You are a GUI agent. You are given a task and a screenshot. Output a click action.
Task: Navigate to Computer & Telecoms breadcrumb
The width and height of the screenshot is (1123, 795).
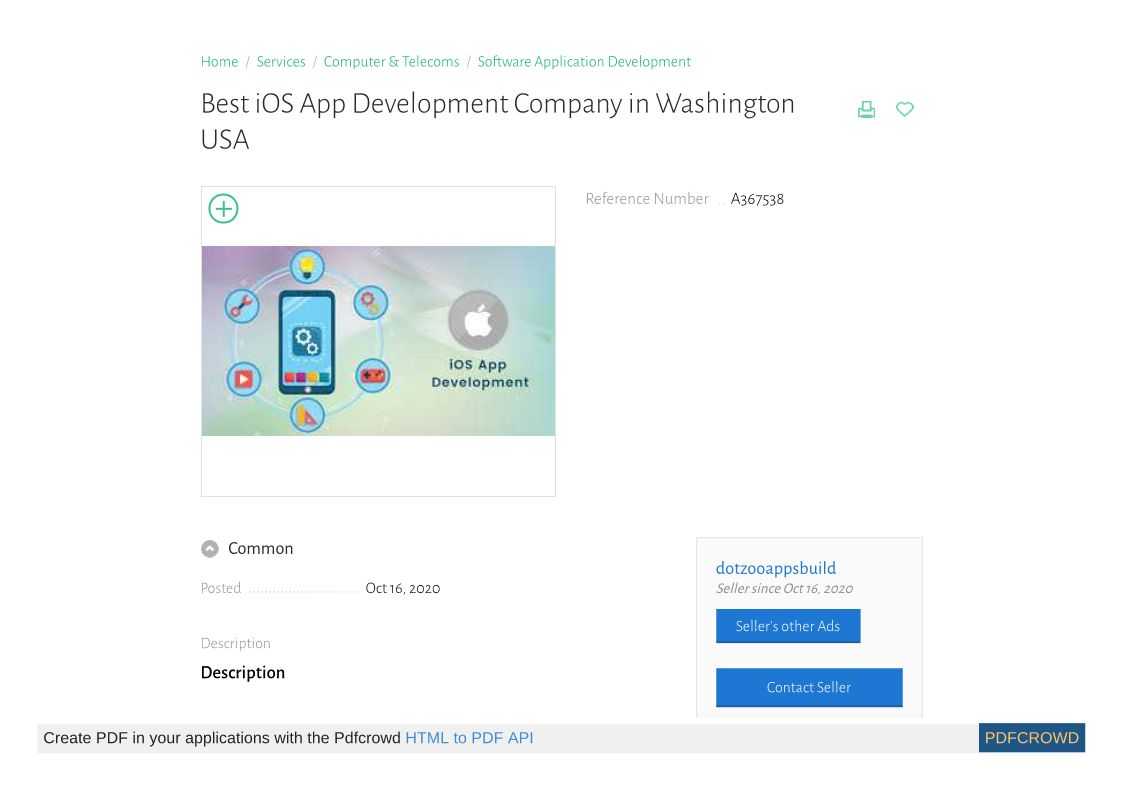pos(391,62)
